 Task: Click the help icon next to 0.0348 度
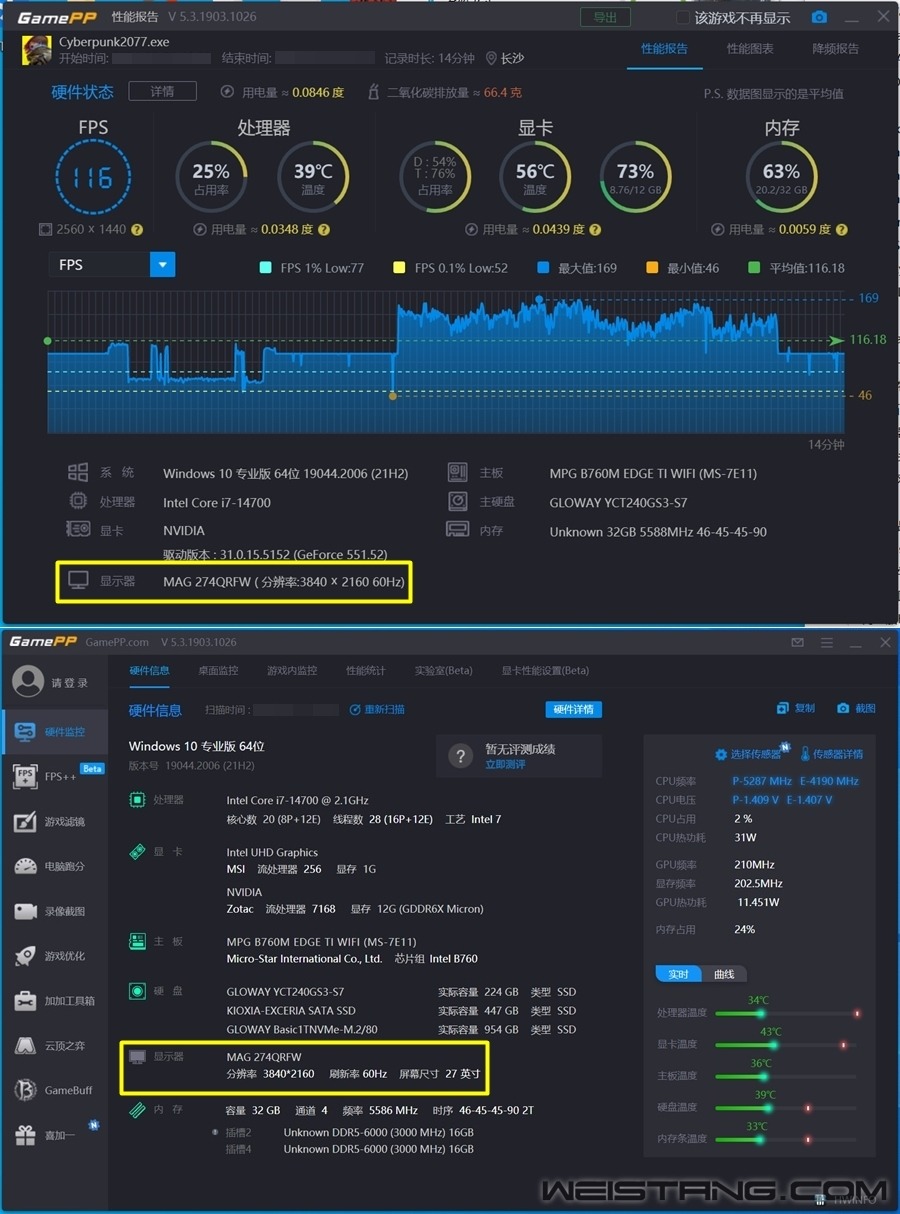click(x=323, y=229)
